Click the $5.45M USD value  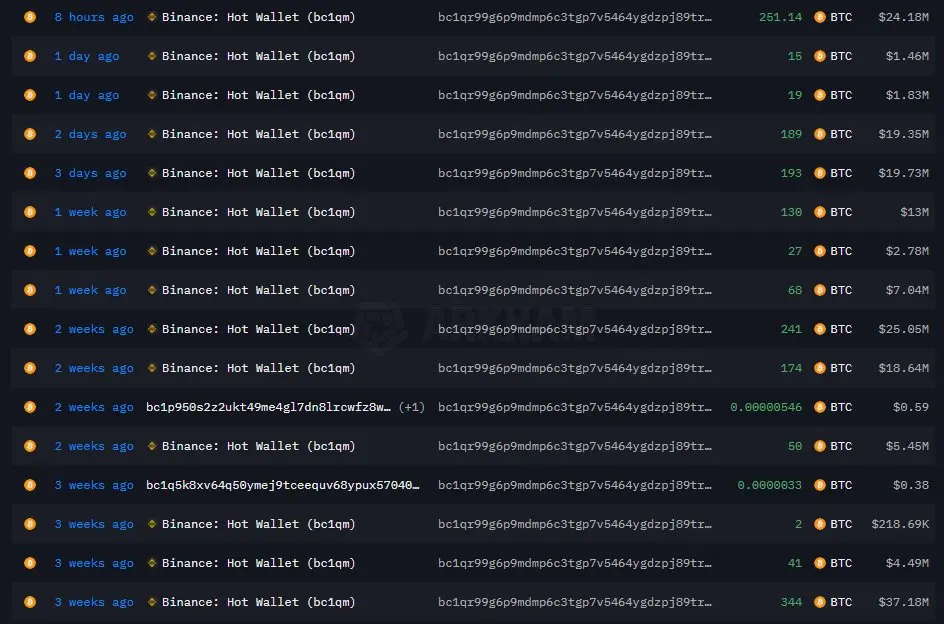pyautogui.click(x=907, y=446)
